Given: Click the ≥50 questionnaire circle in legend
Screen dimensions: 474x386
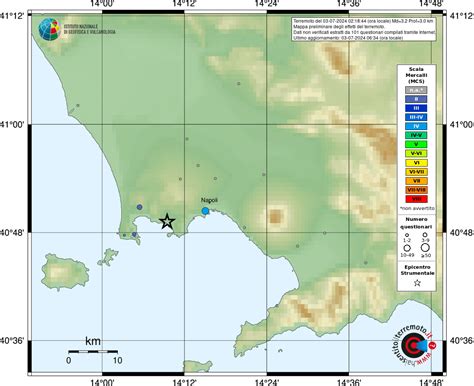Looking at the screenshot, I should 425,248.
